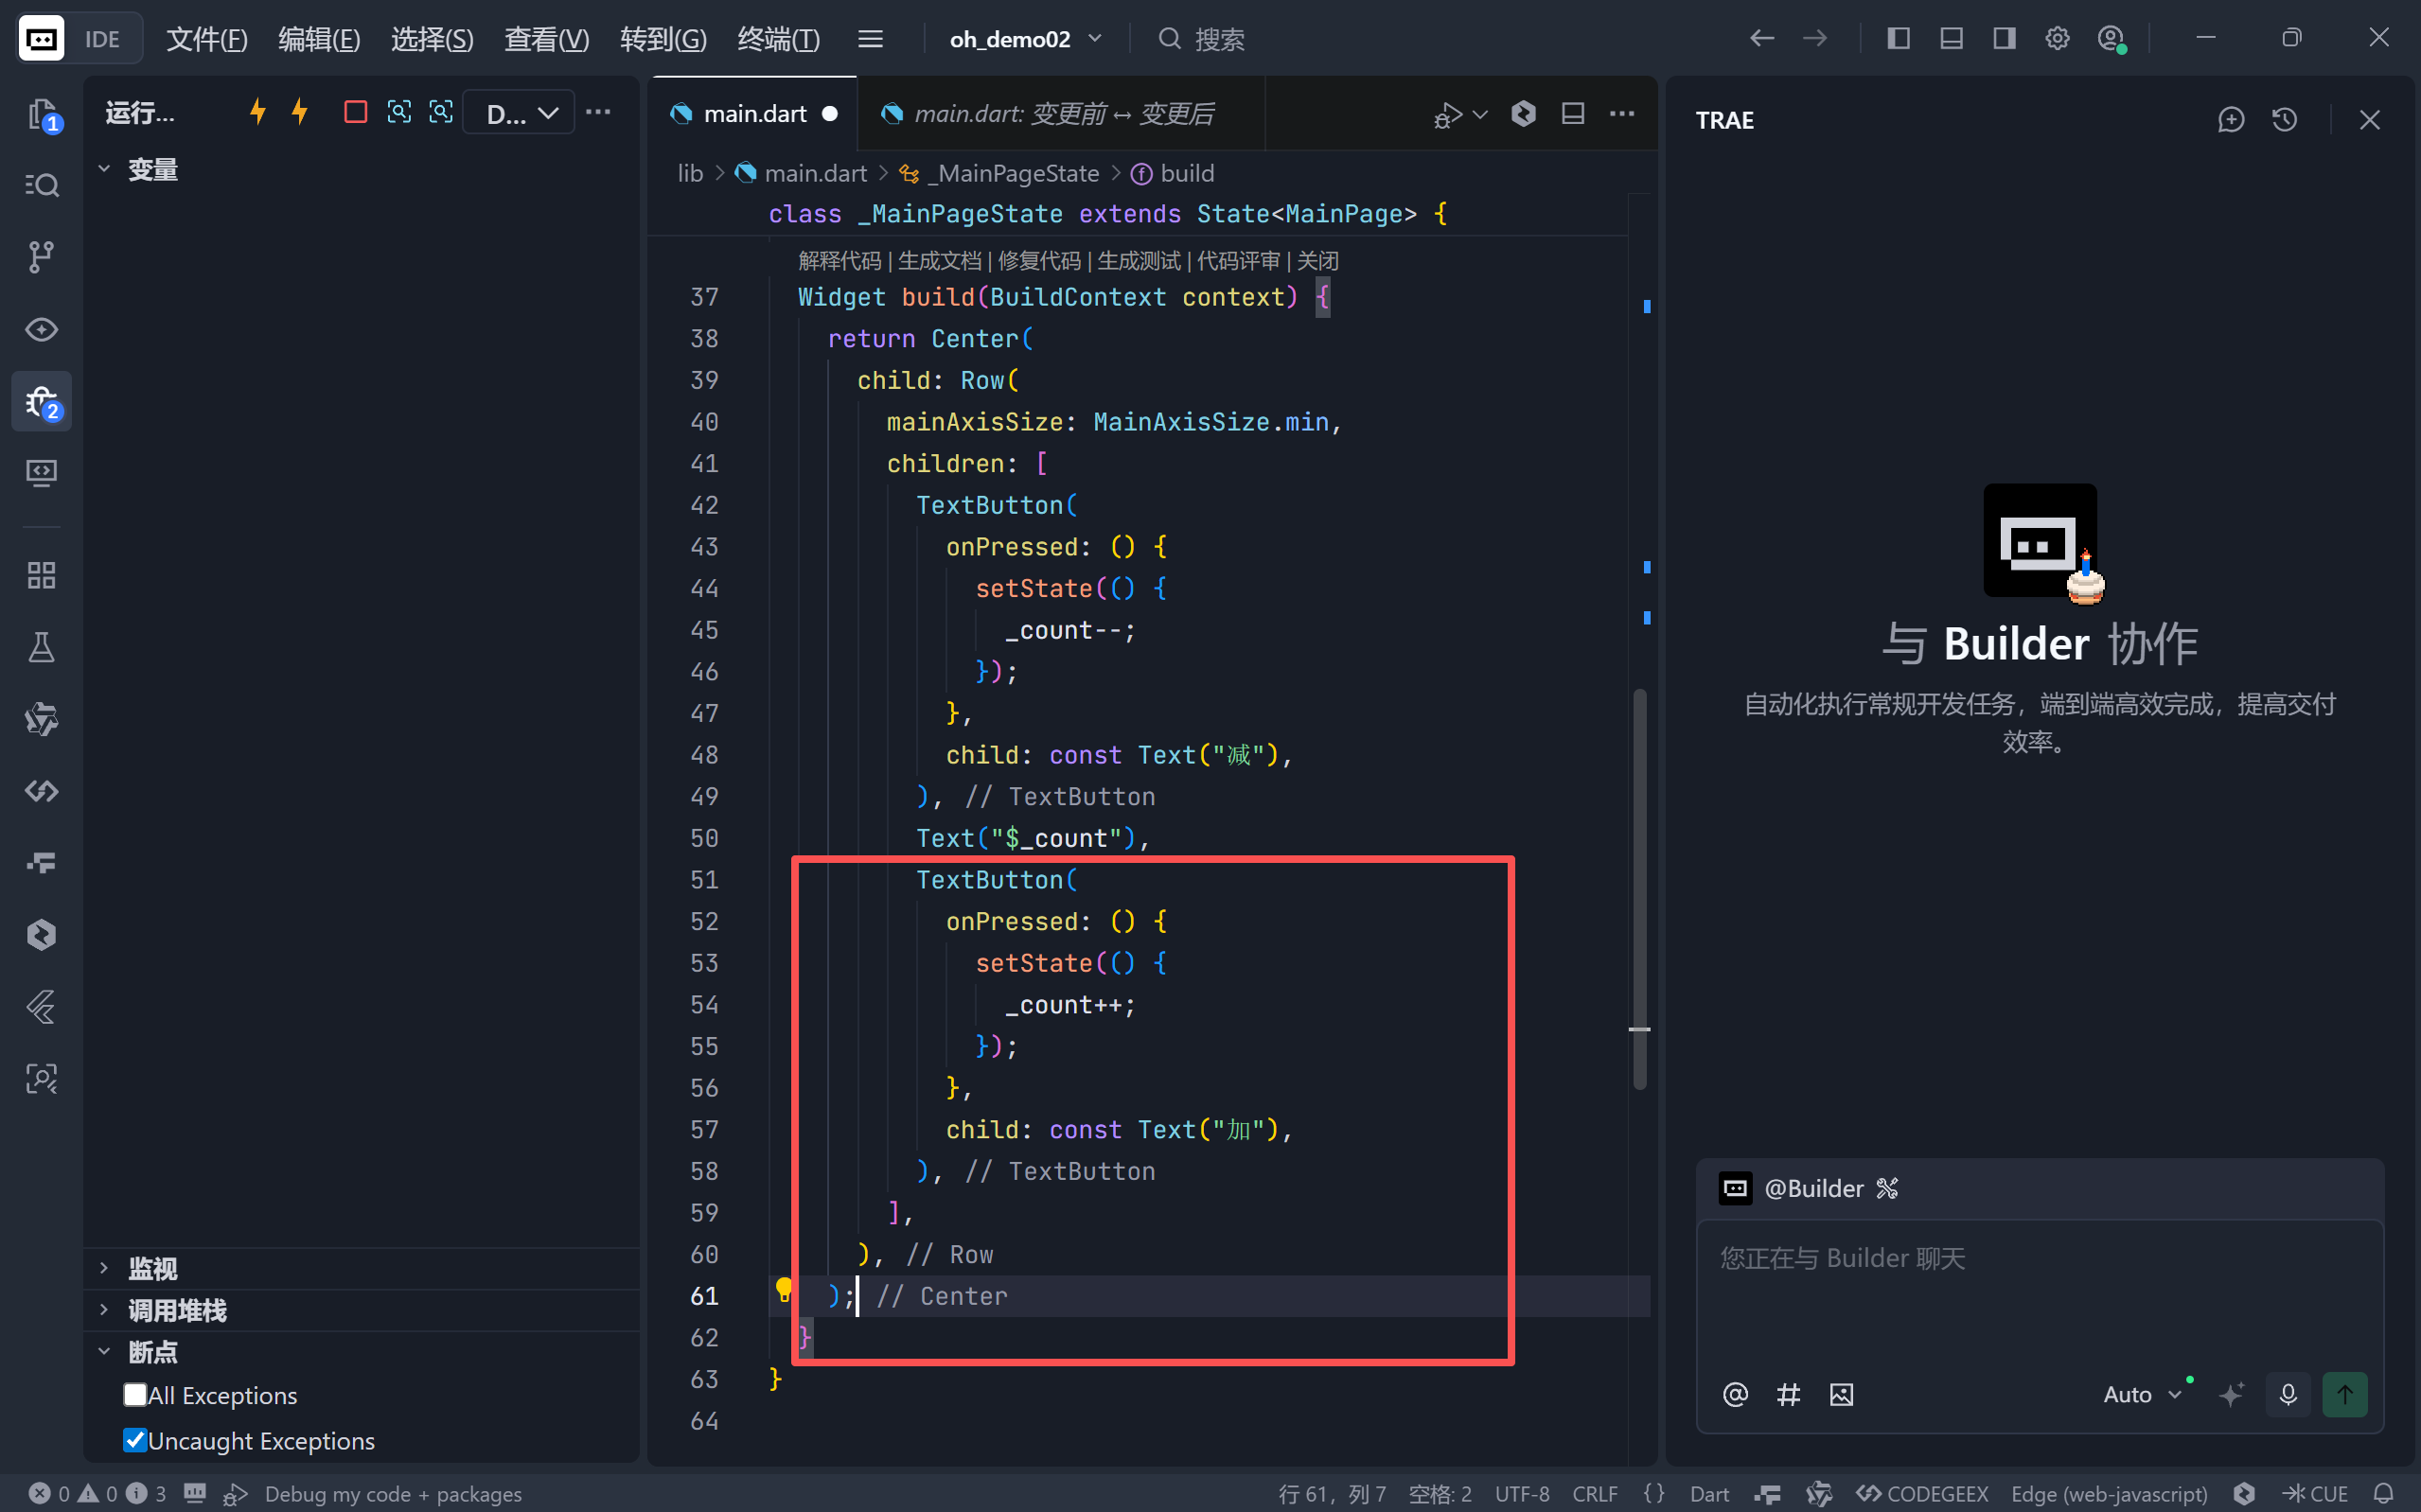Open the Testing flask icon
Screen dimensions: 2421x1512
41,647
